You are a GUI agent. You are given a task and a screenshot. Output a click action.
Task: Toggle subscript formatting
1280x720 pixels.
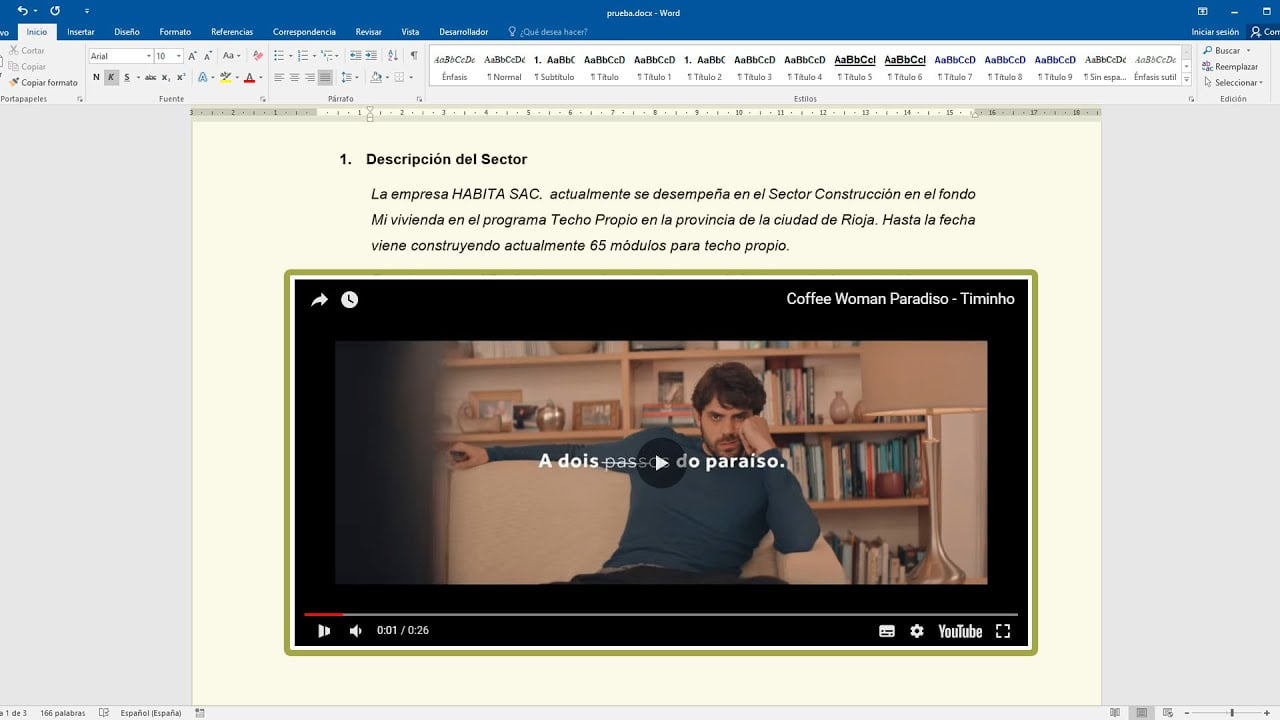point(166,77)
